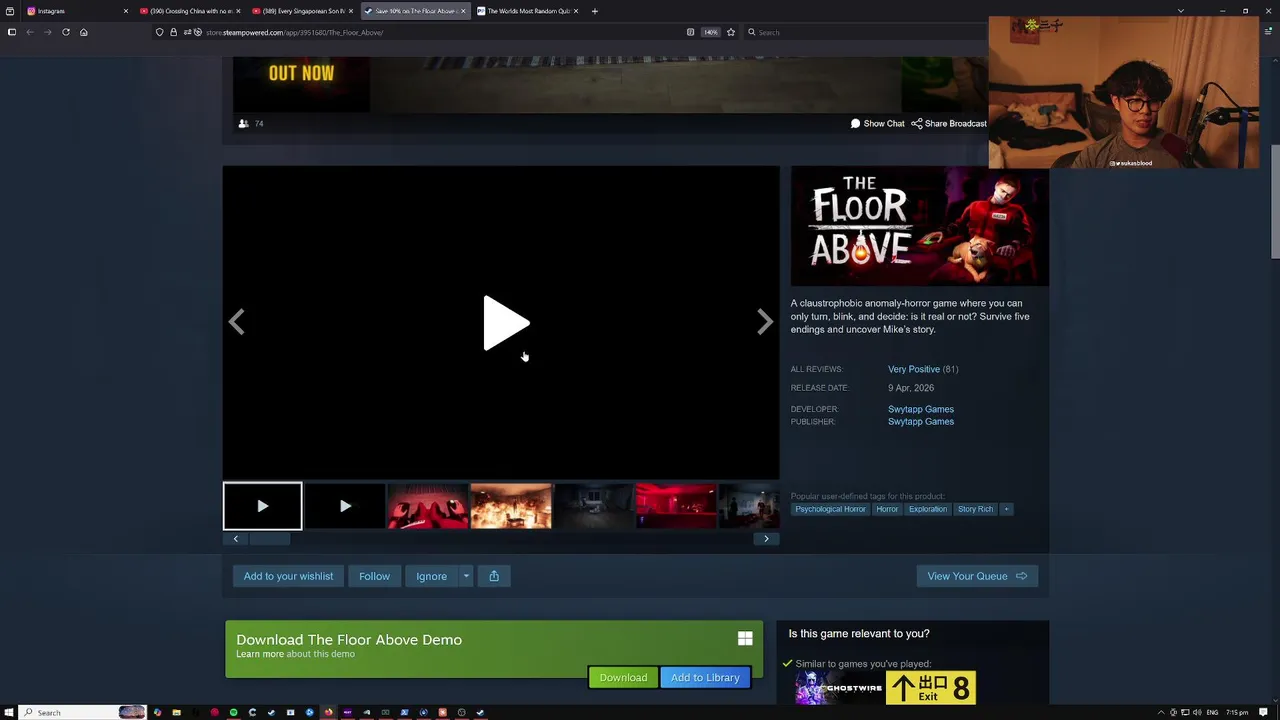The width and height of the screenshot is (1280, 720).
Task: Toggle the browser sidebar icon
Action: point(11,32)
